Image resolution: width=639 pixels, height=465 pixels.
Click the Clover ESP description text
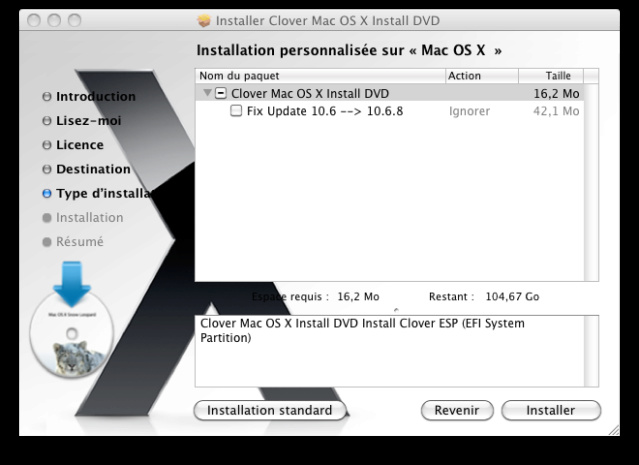[362, 331]
